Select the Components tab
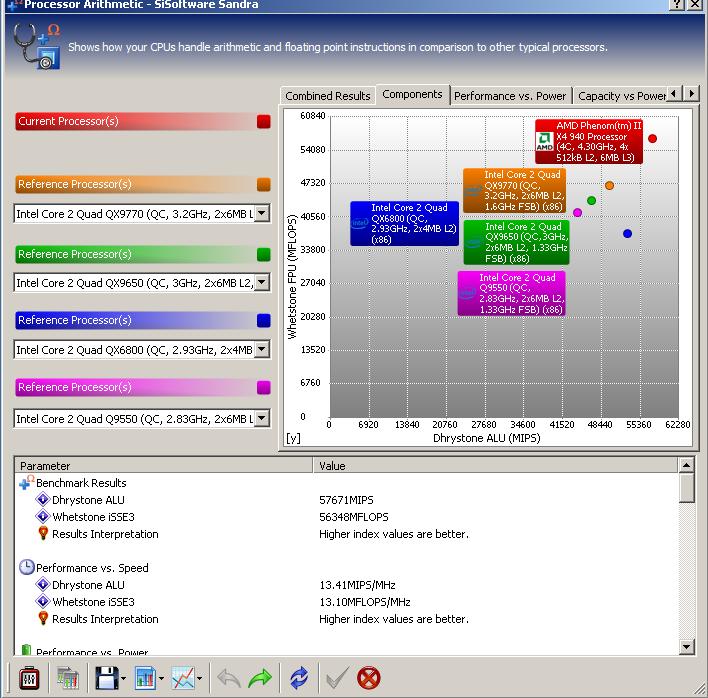 [412, 94]
